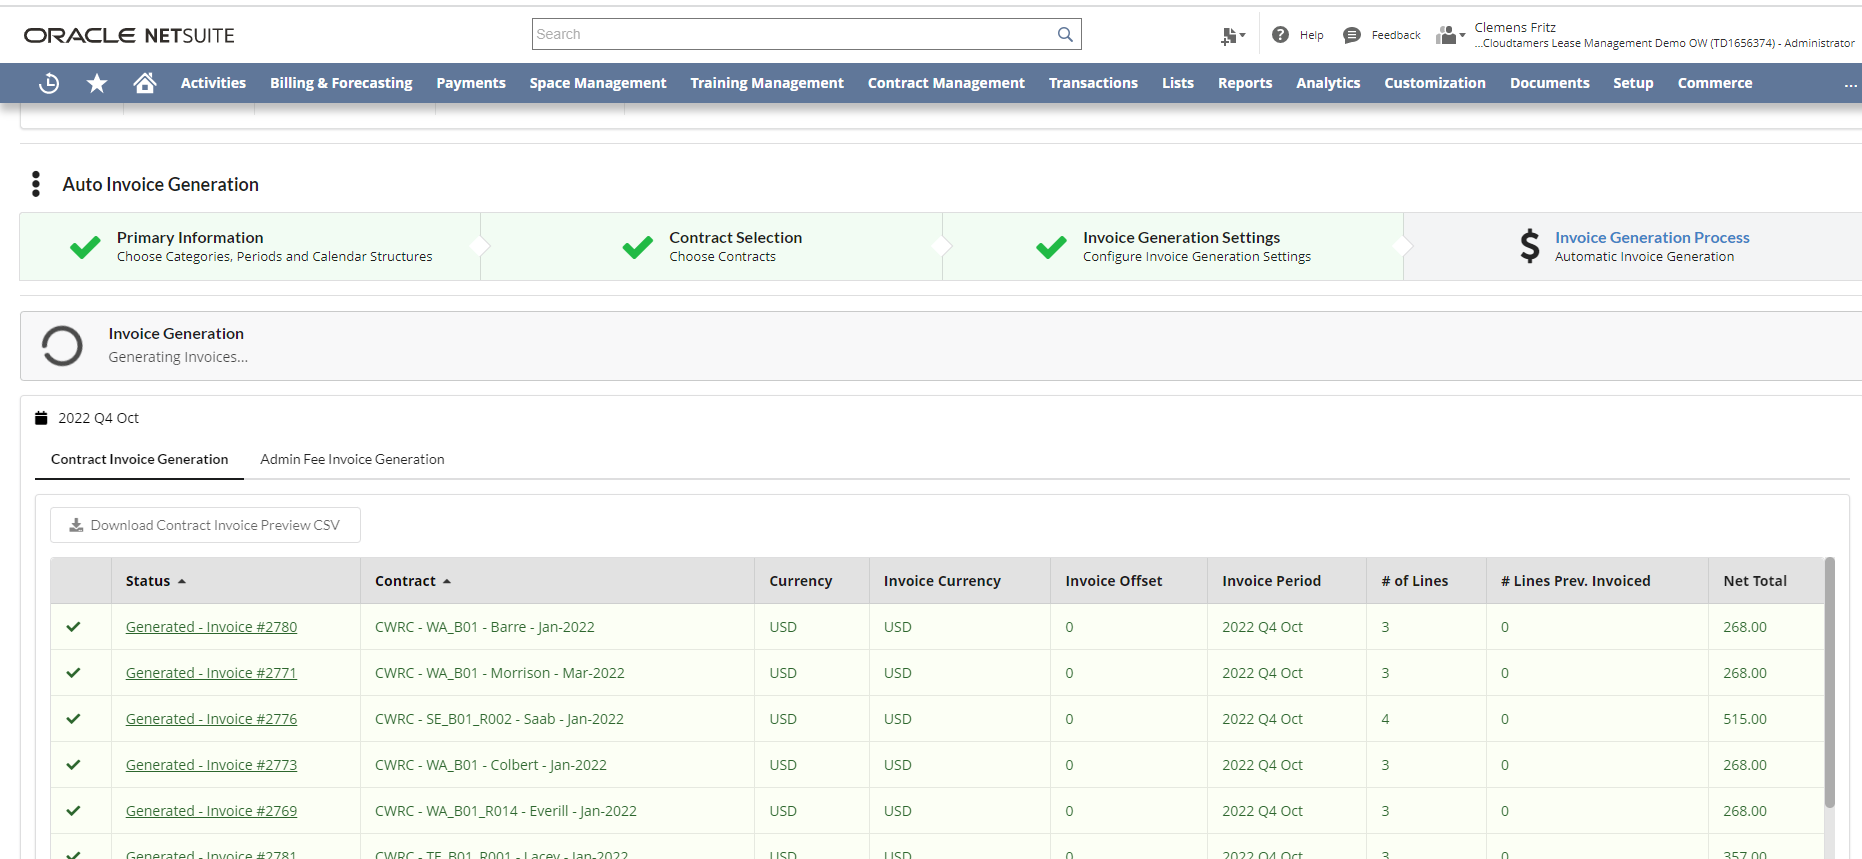Click the Invoice Generation Process dollar icon
The height and width of the screenshot is (859, 1862).
pyautogui.click(x=1529, y=246)
